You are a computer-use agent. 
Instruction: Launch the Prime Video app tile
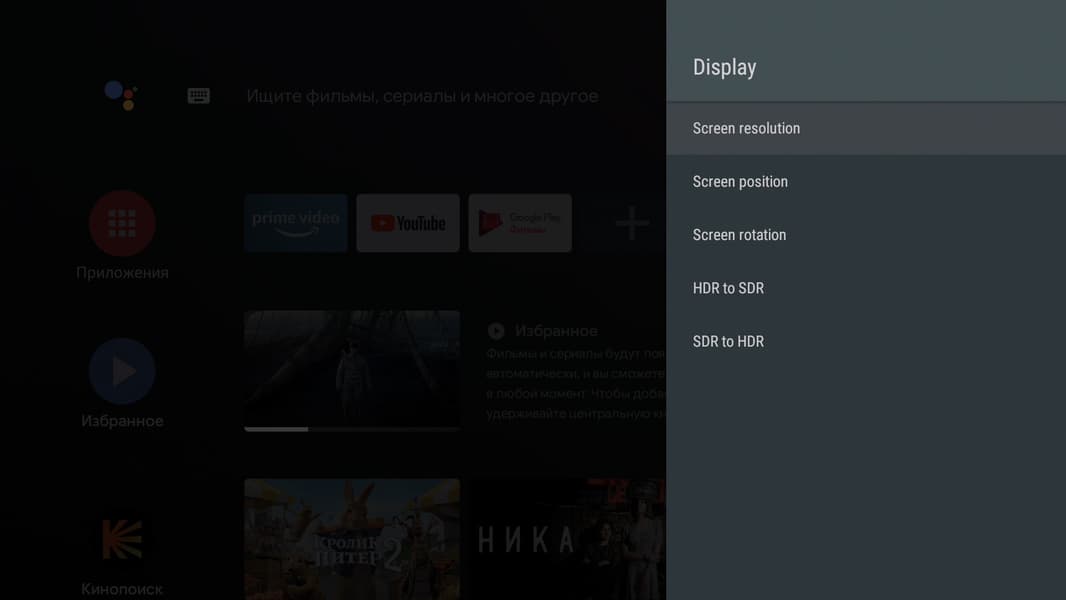[296, 223]
